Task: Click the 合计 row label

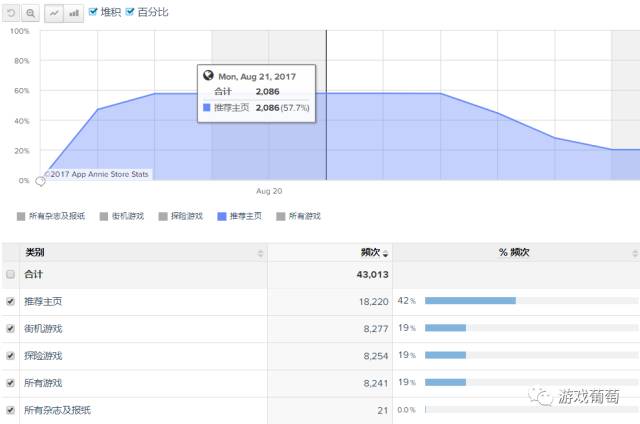Action: pos(33,274)
